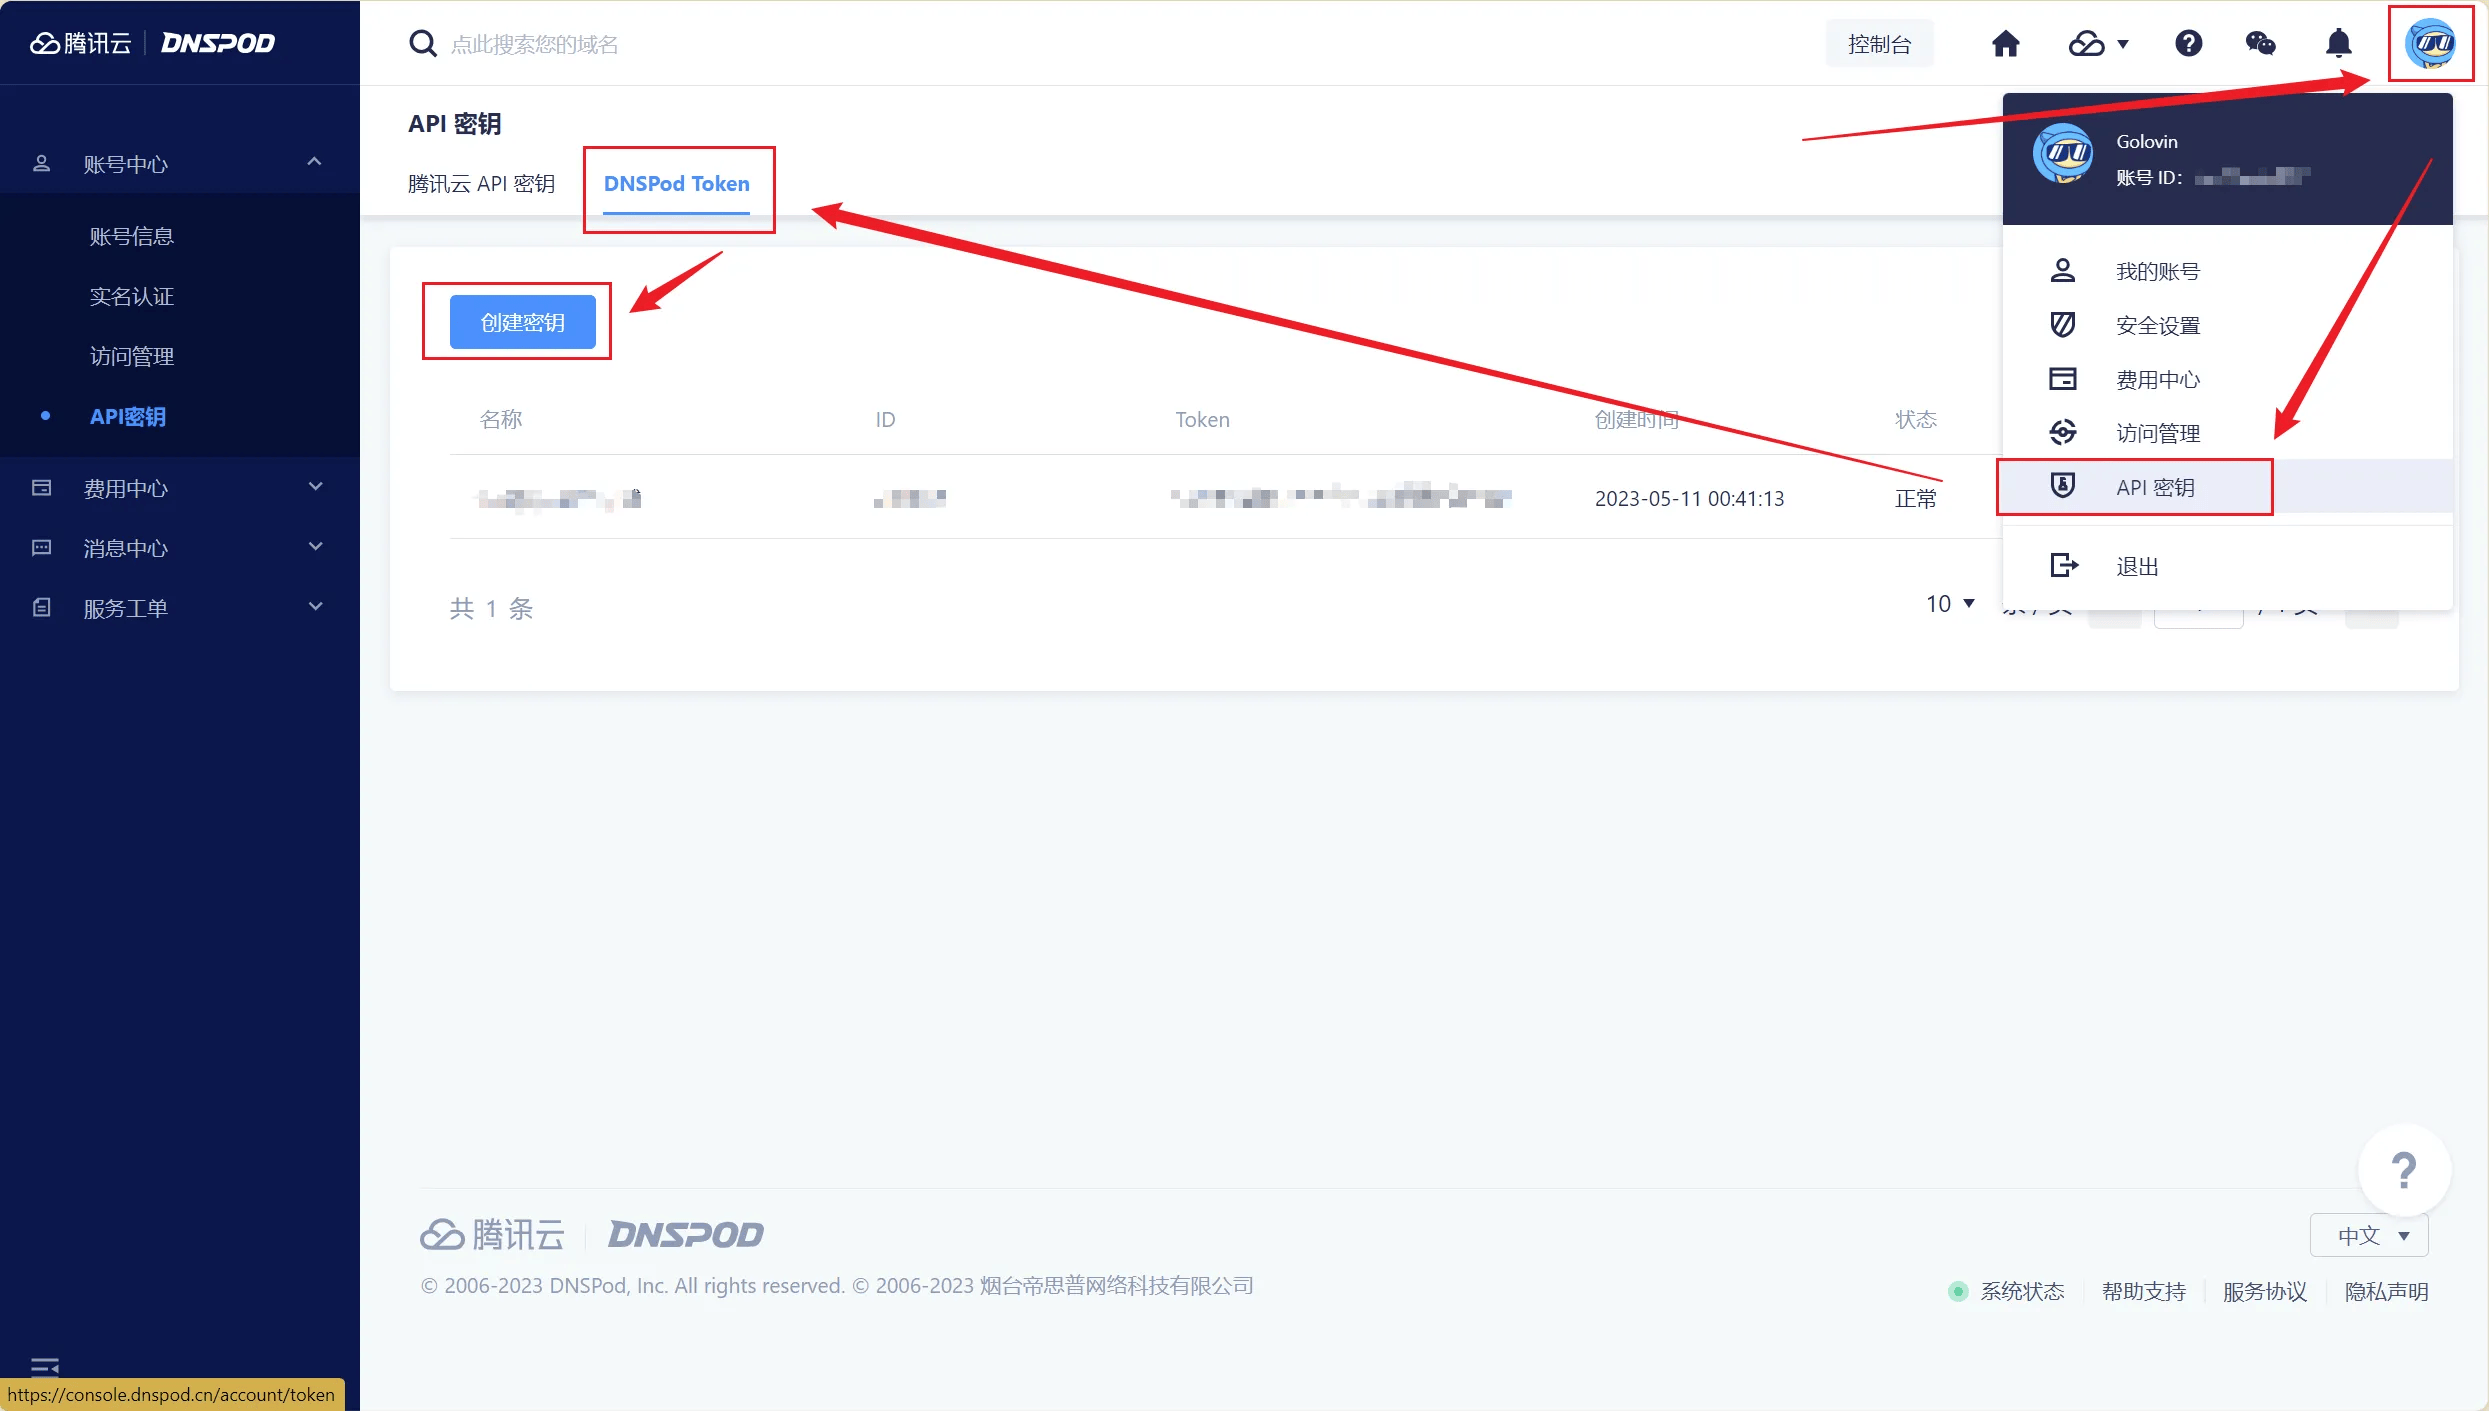Click the 费用中心 icon in sidebar
Image resolution: width=2489 pixels, height=1411 pixels.
point(41,488)
